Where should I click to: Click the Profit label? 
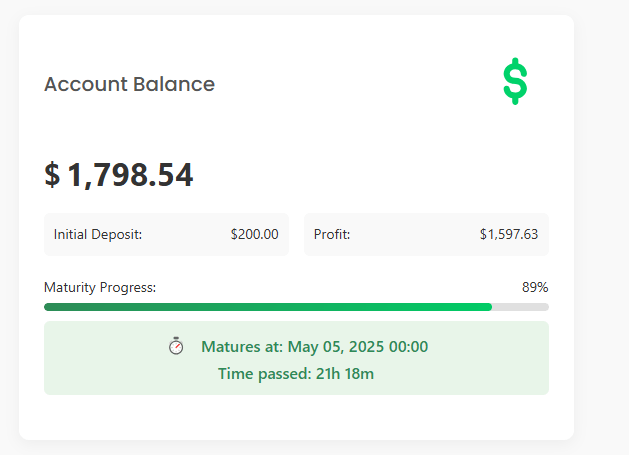pos(332,235)
